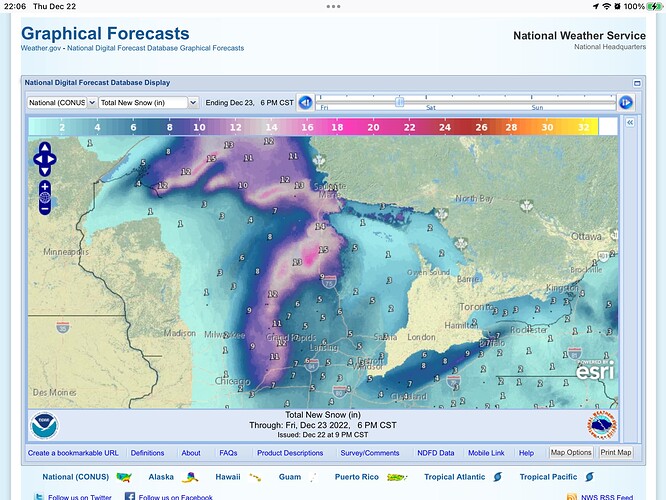The width and height of the screenshot is (666, 500).
Task: Open the Total New Snow element dropdown
Action: tap(148, 102)
